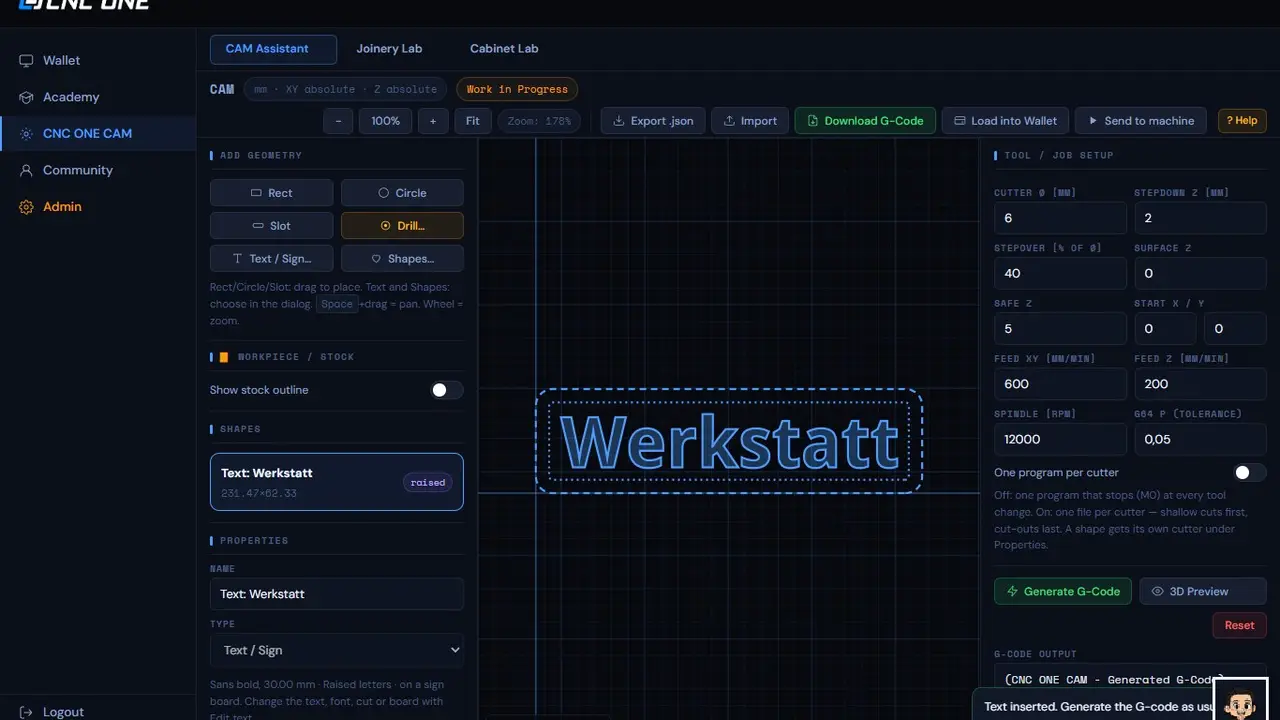Select the Slot geometry tool
This screenshot has height=720, width=1280.
click(271, 226)
